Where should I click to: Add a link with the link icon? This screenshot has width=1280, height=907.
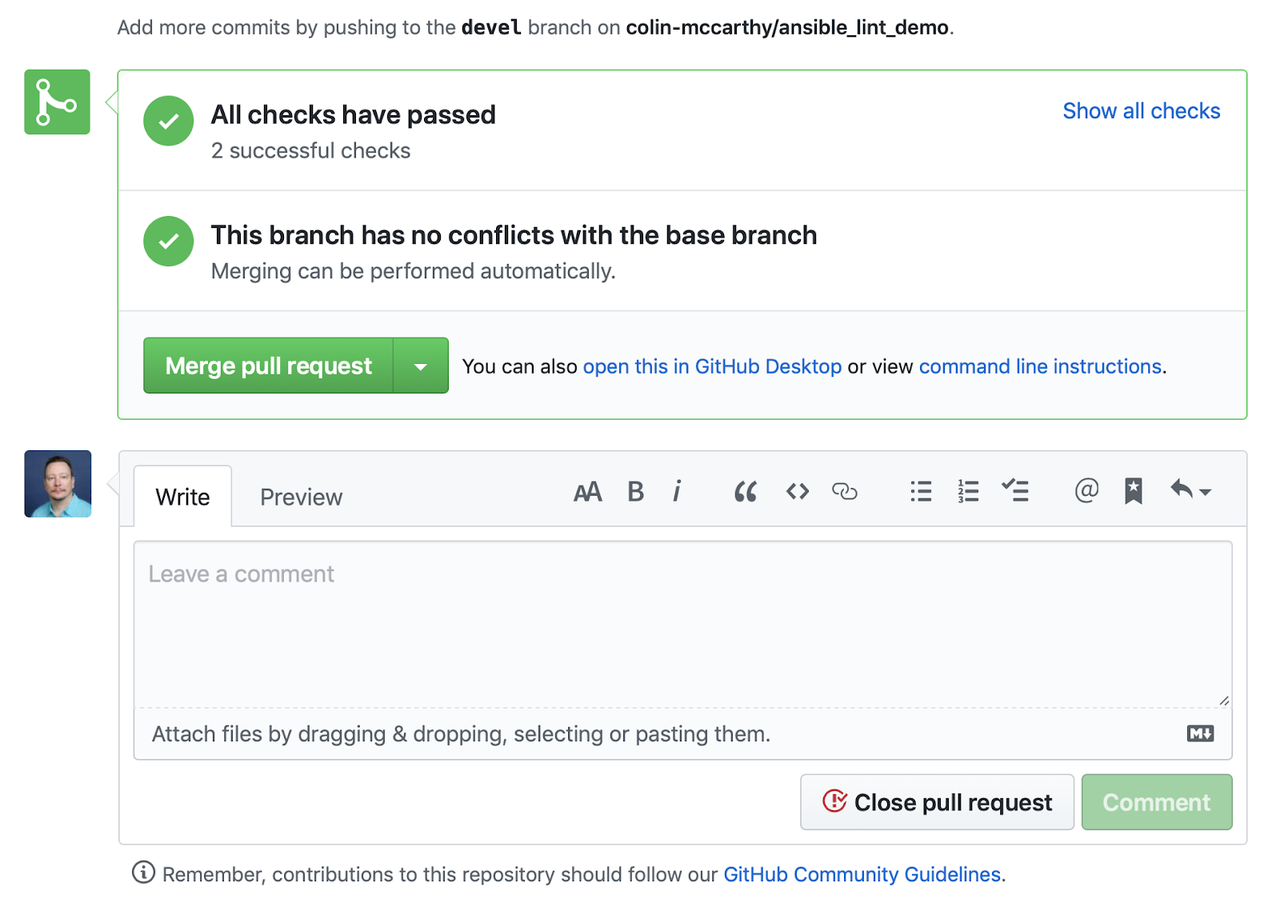pyautogui.click(x=845, y=491)
